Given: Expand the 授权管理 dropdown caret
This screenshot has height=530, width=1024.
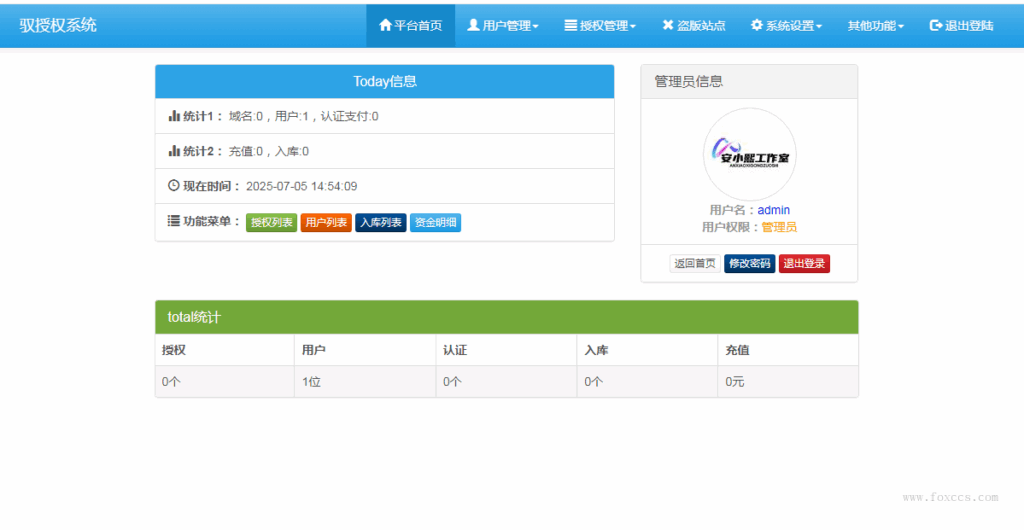Looking at the screenshot, I should click(x=632, y=27).
